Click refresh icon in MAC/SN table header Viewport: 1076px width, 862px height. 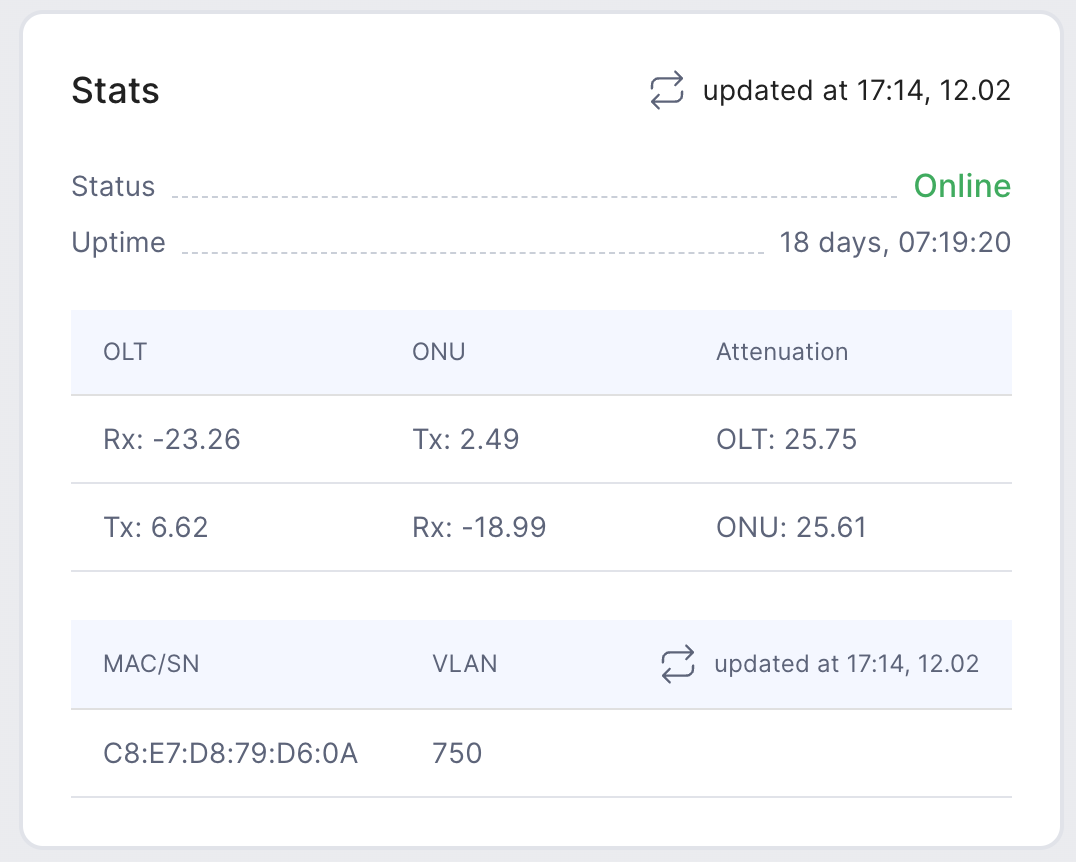[x=677, y=664]
